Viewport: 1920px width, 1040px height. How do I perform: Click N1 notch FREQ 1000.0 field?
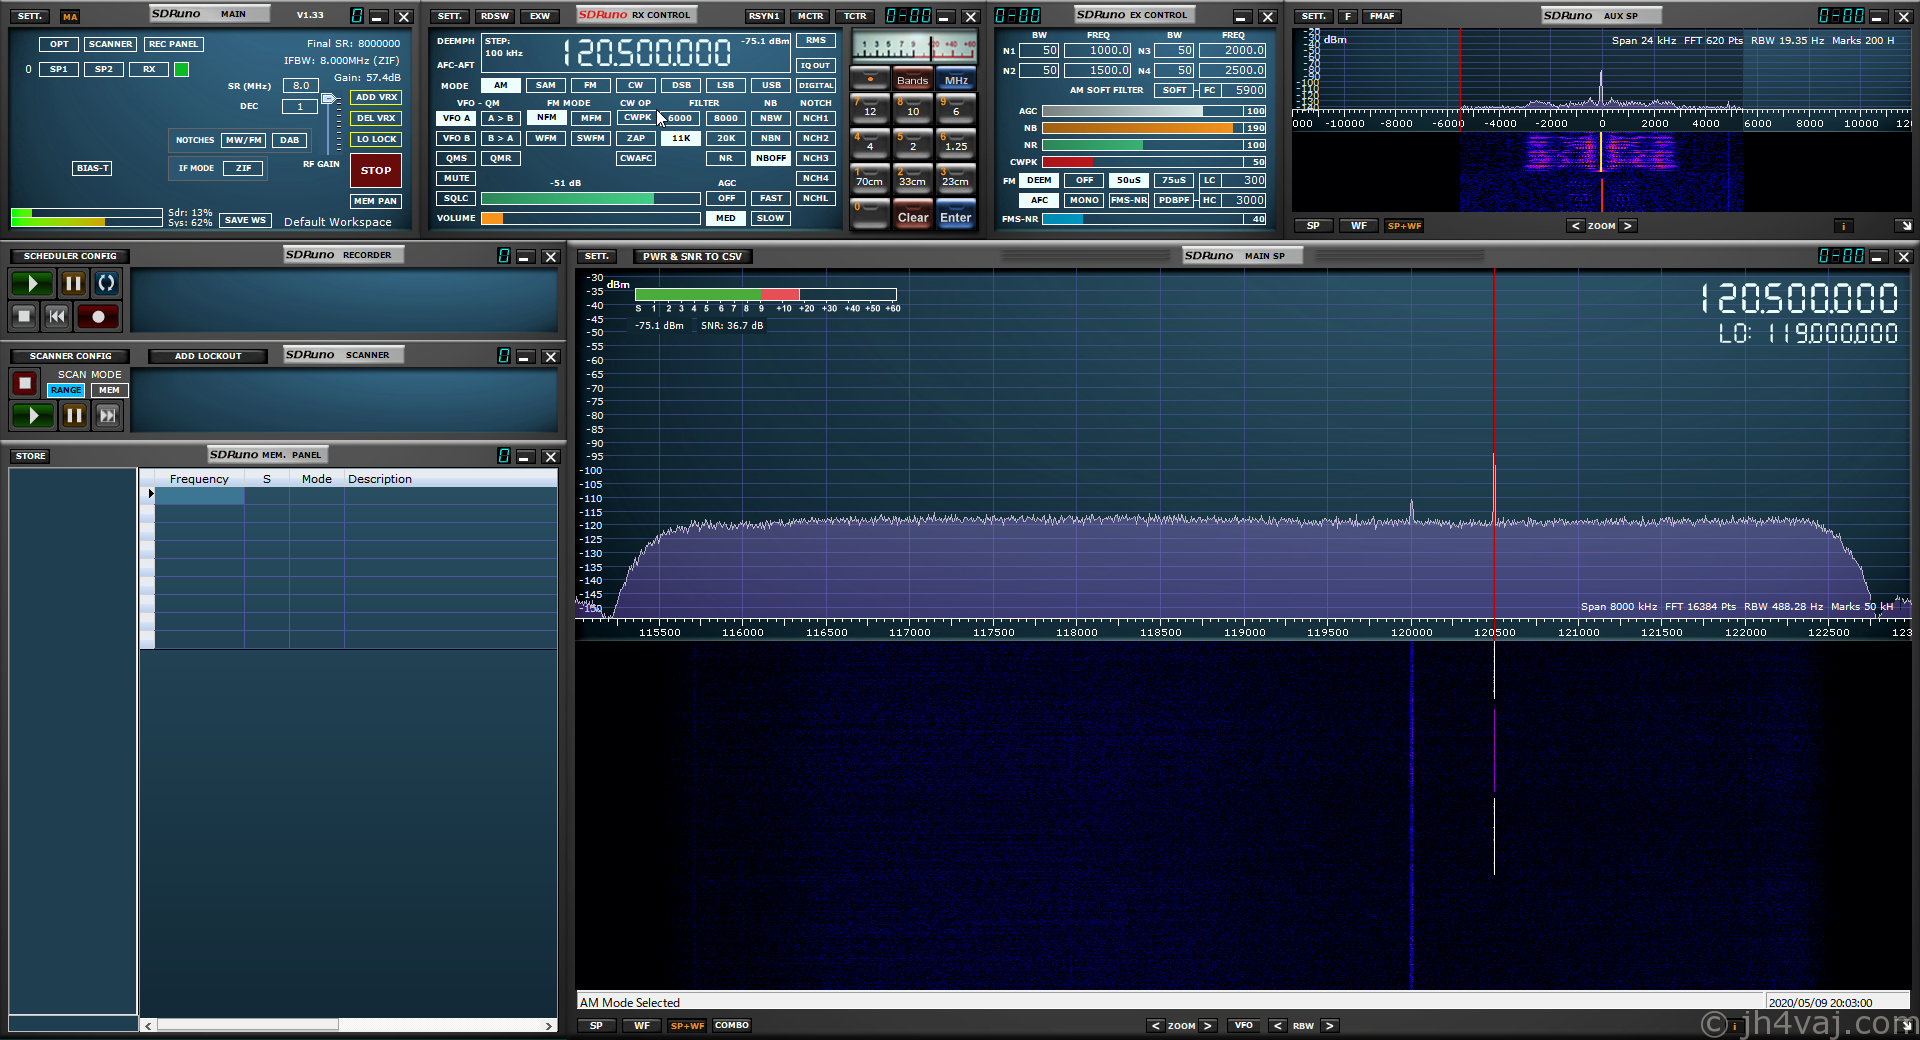(x=1098, y=50)
